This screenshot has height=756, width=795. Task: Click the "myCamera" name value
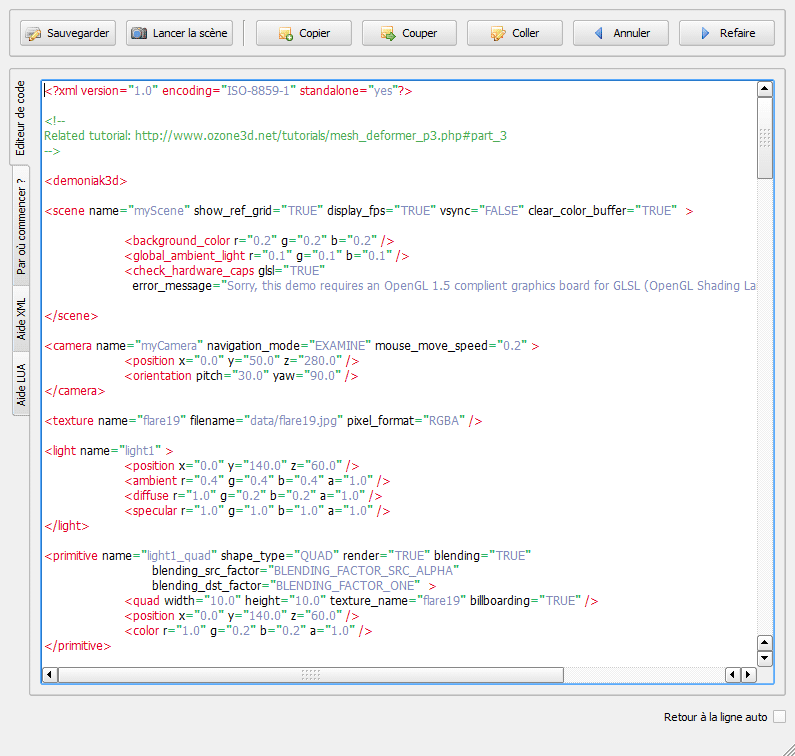click(x=169, y=346)
